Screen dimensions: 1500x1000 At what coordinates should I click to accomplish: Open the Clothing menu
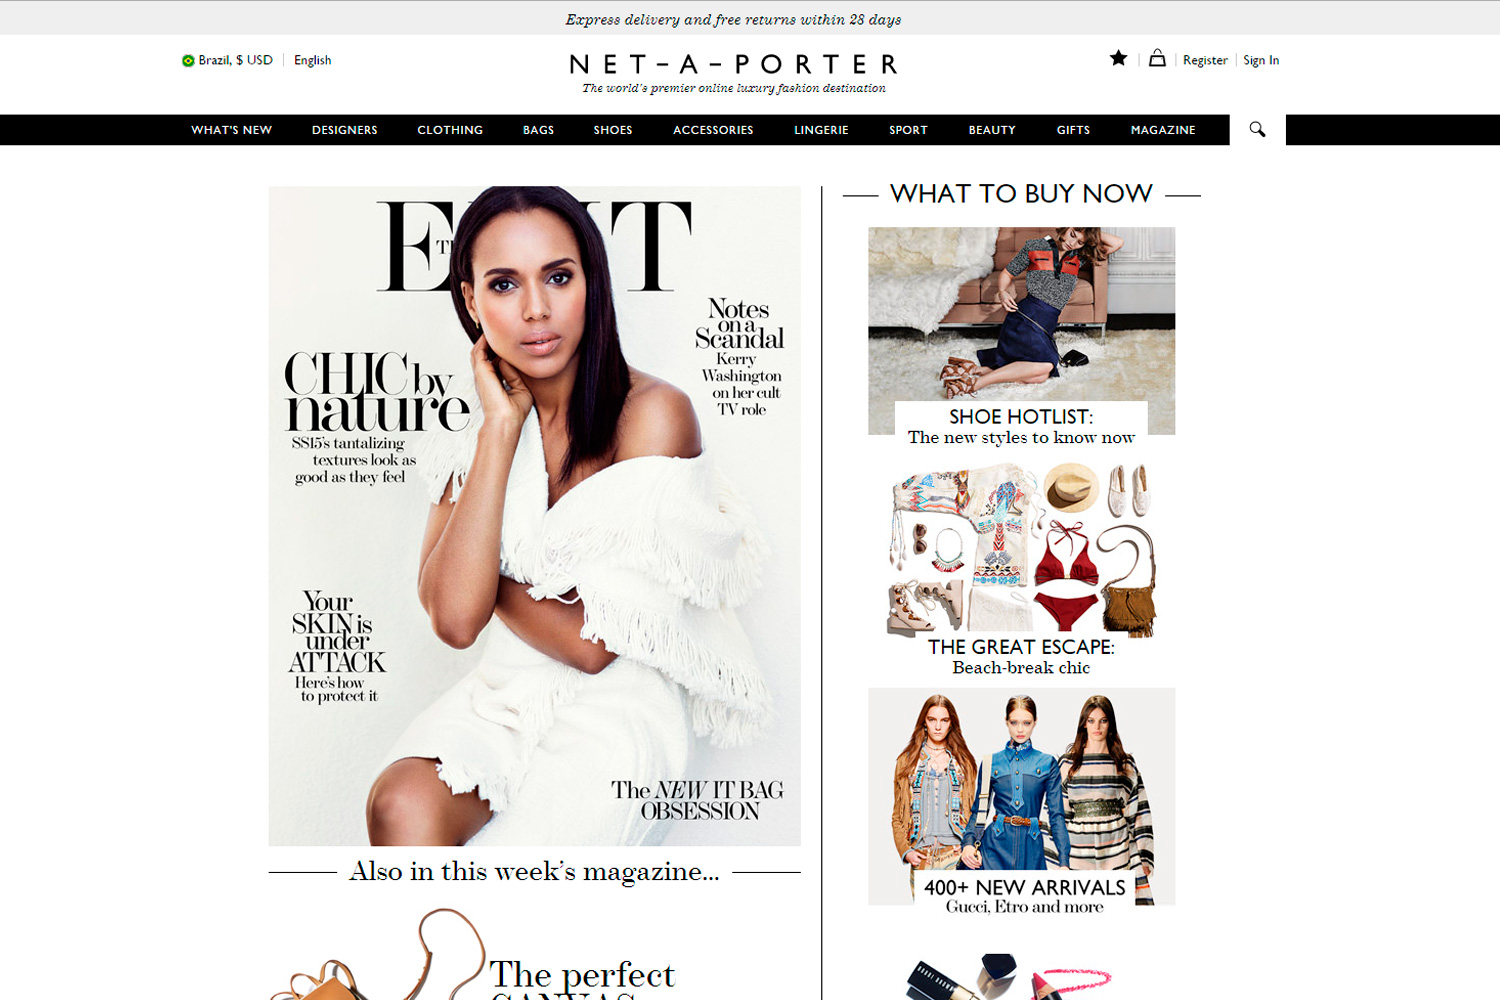[450, 130]
